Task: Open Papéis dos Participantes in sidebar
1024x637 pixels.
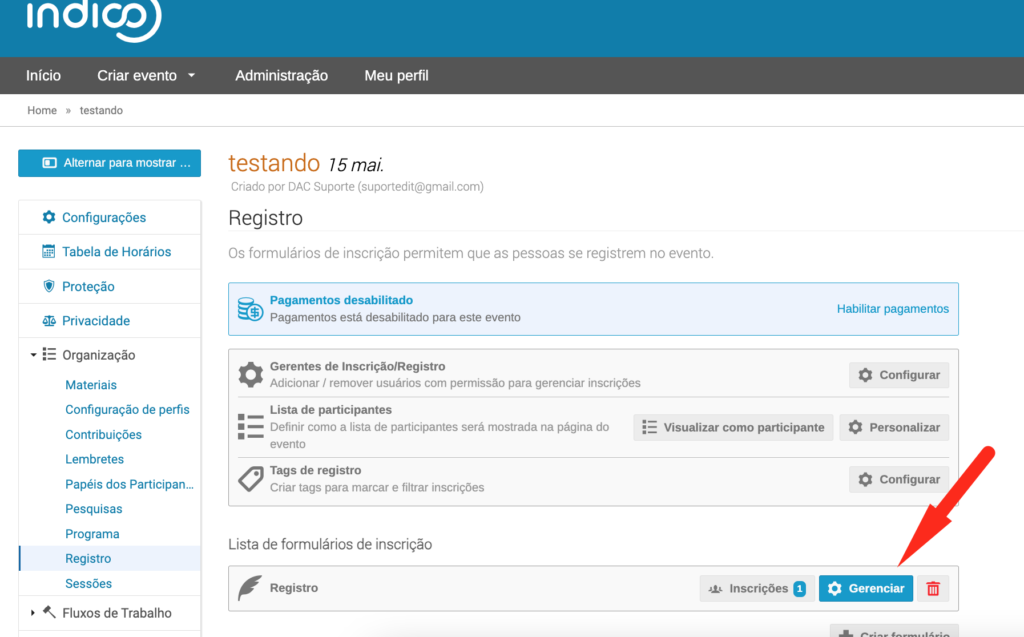Action: point(129,484)
